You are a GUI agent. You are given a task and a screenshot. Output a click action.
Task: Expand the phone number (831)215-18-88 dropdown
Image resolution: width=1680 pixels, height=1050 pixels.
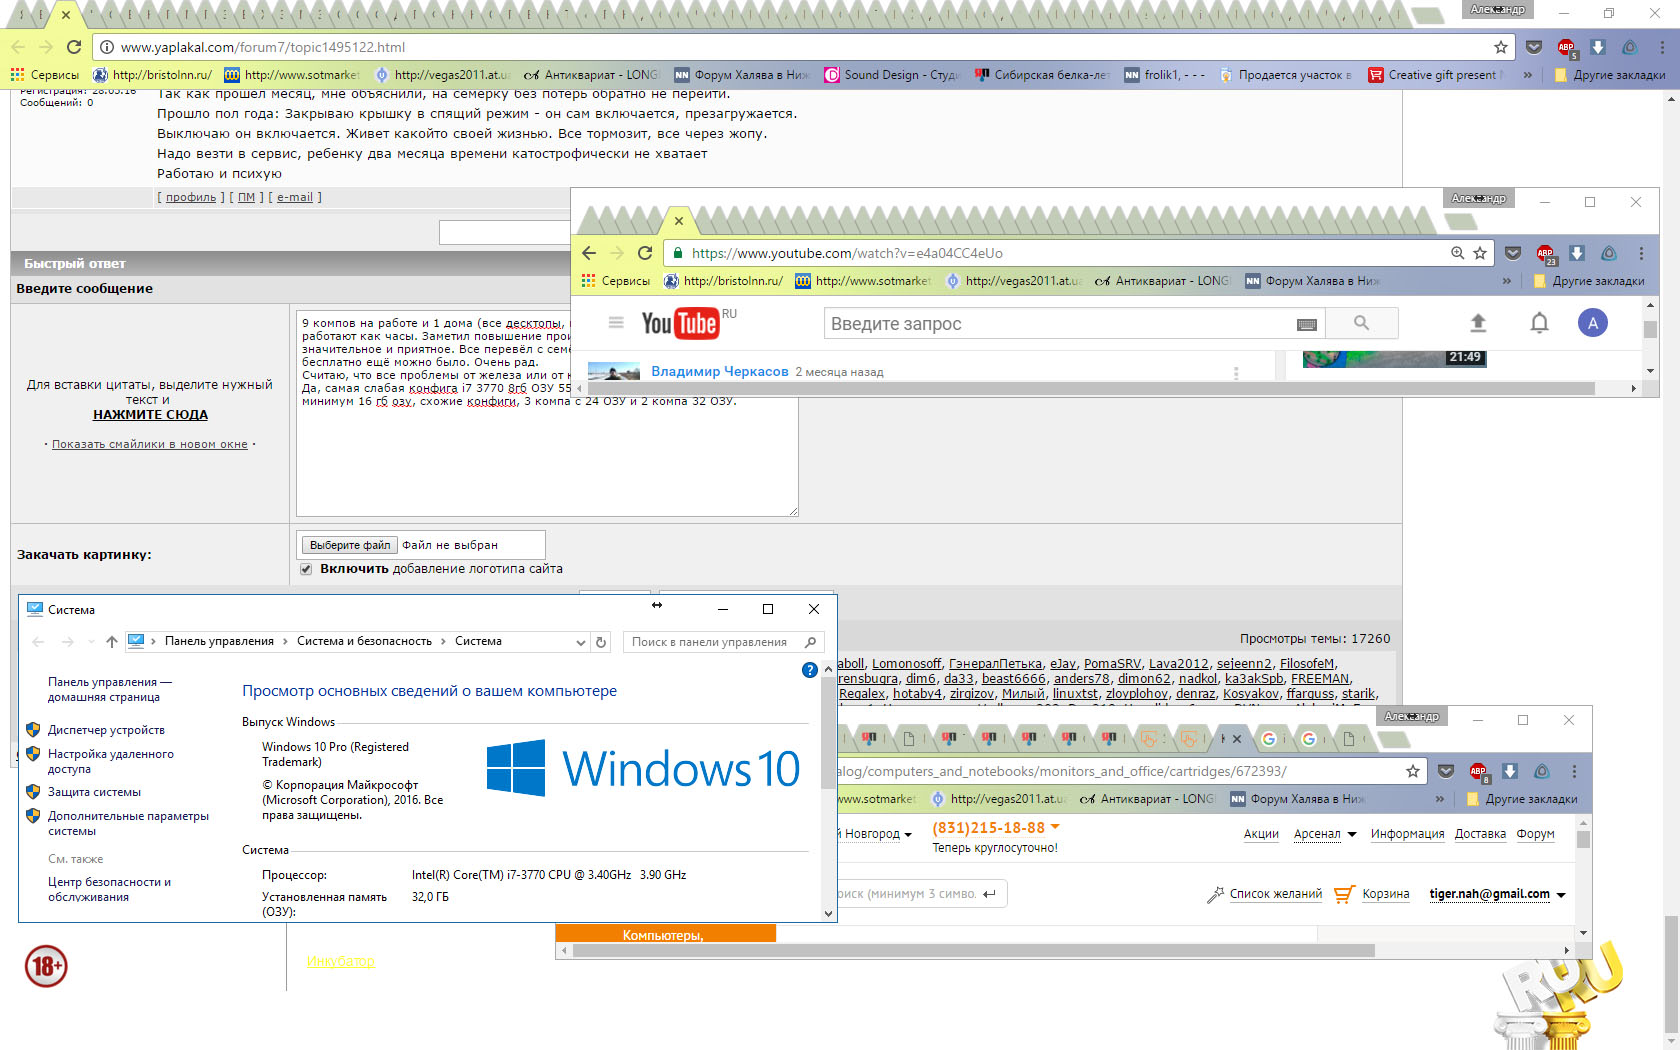point(1054,827)
